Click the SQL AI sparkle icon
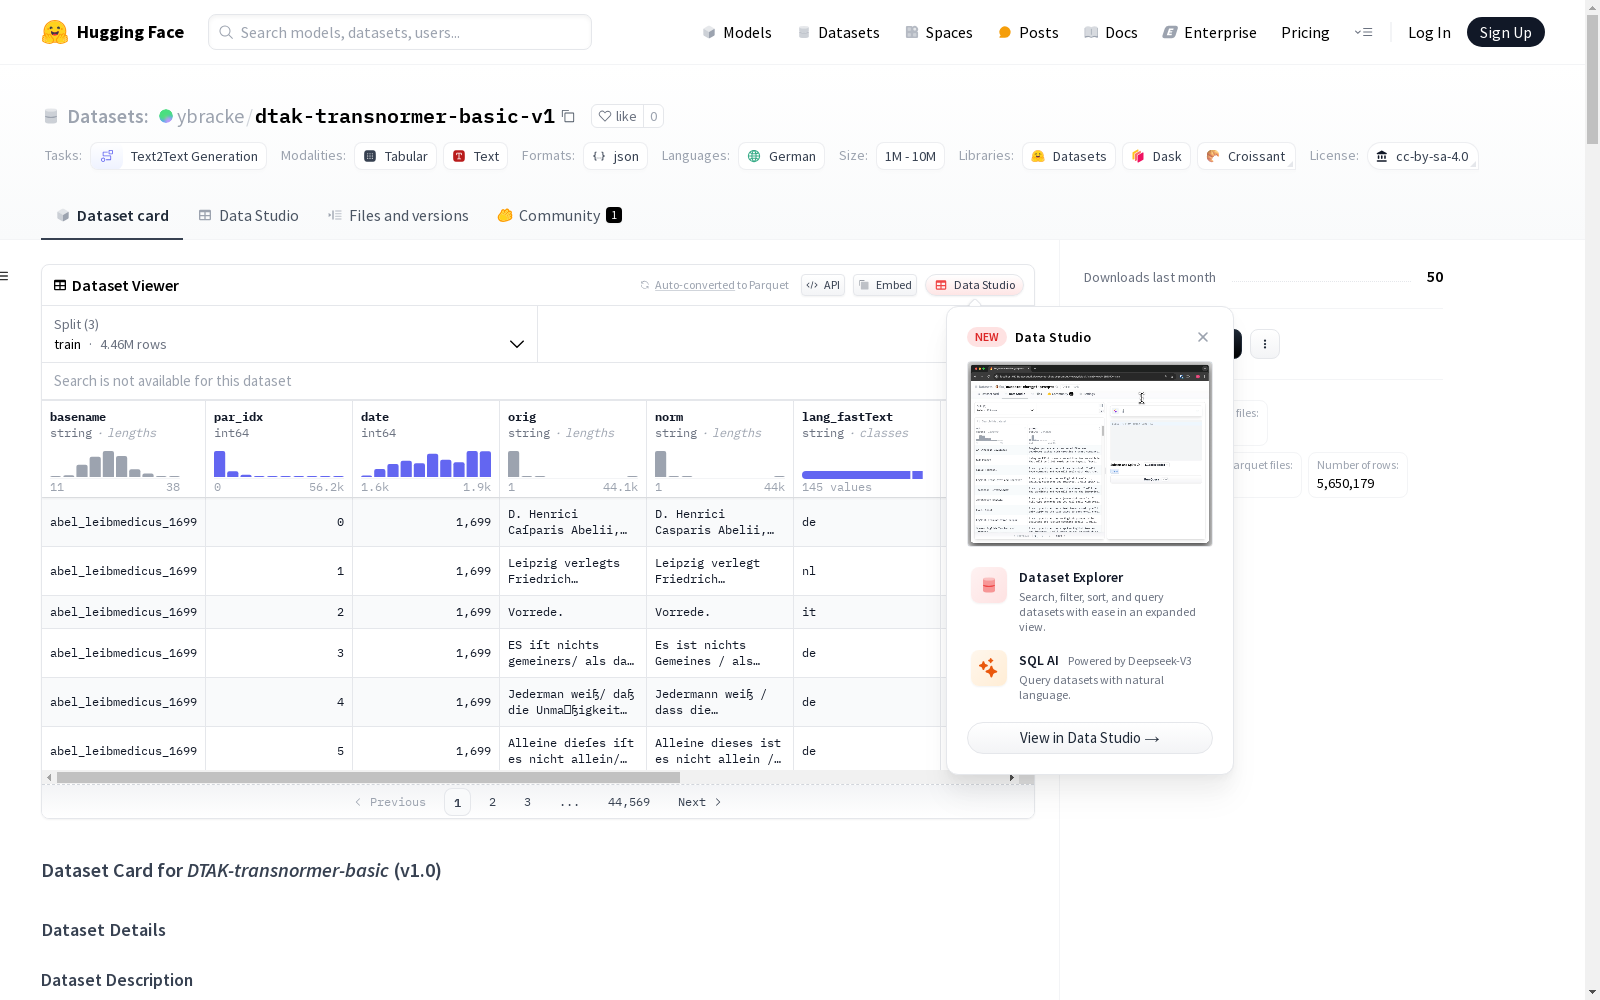 [x=989, y=668]
